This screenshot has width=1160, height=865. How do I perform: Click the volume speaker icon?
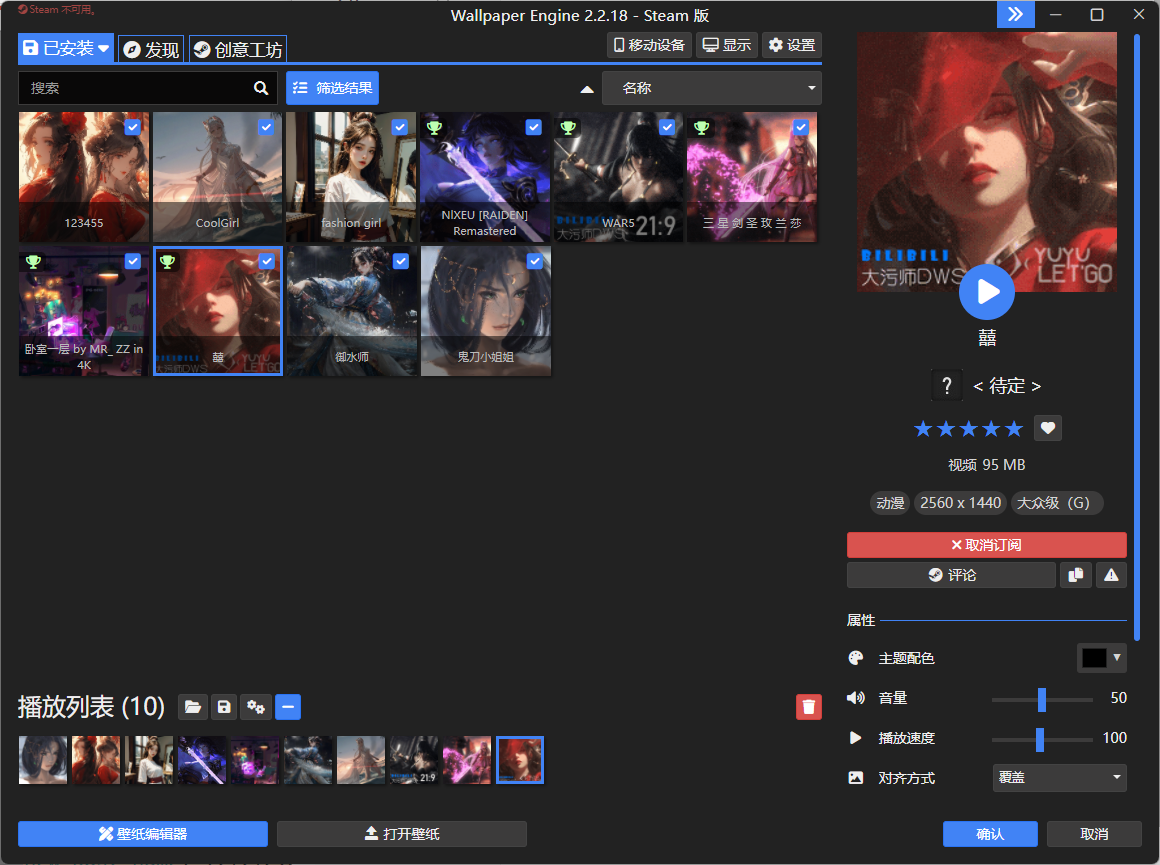pos(856,698)
